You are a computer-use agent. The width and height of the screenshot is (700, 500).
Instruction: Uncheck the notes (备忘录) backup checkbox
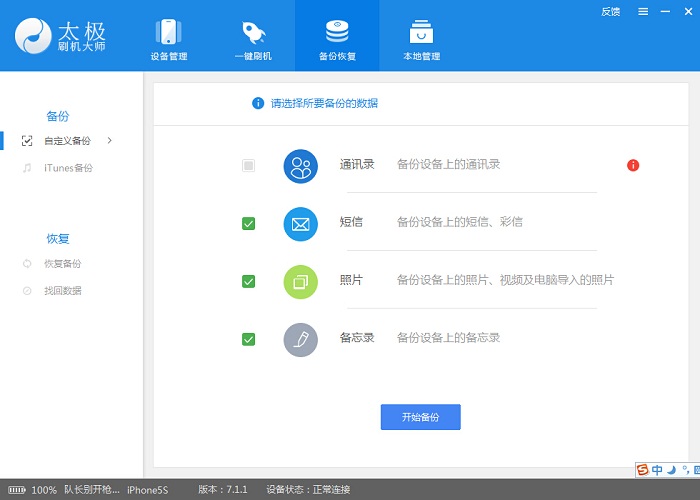click(x=248, y=339)
